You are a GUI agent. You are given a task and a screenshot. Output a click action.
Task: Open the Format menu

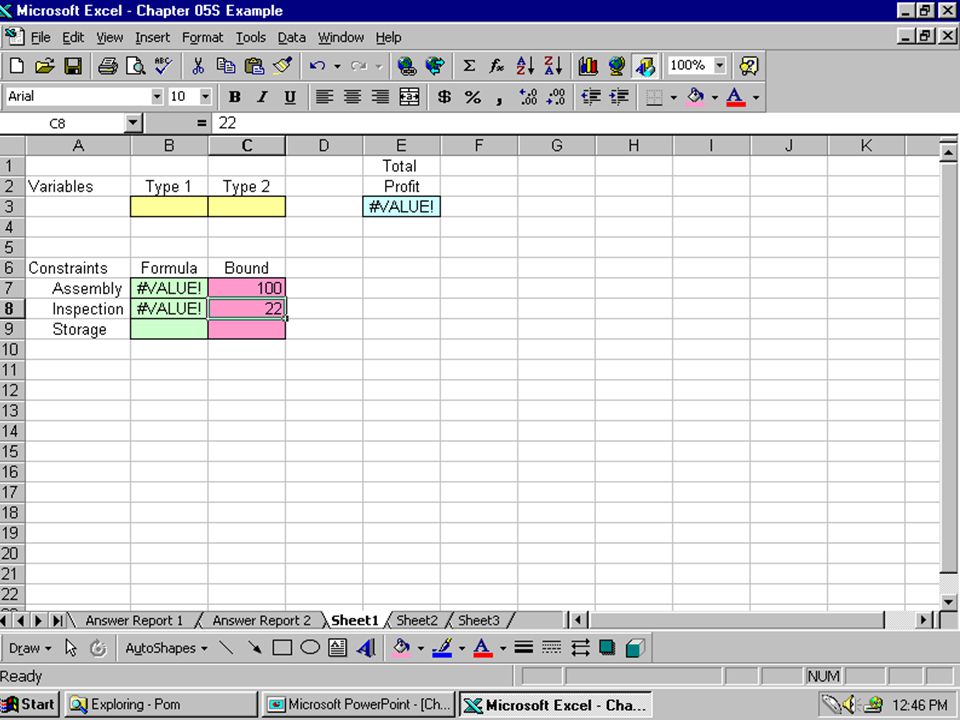203,37
